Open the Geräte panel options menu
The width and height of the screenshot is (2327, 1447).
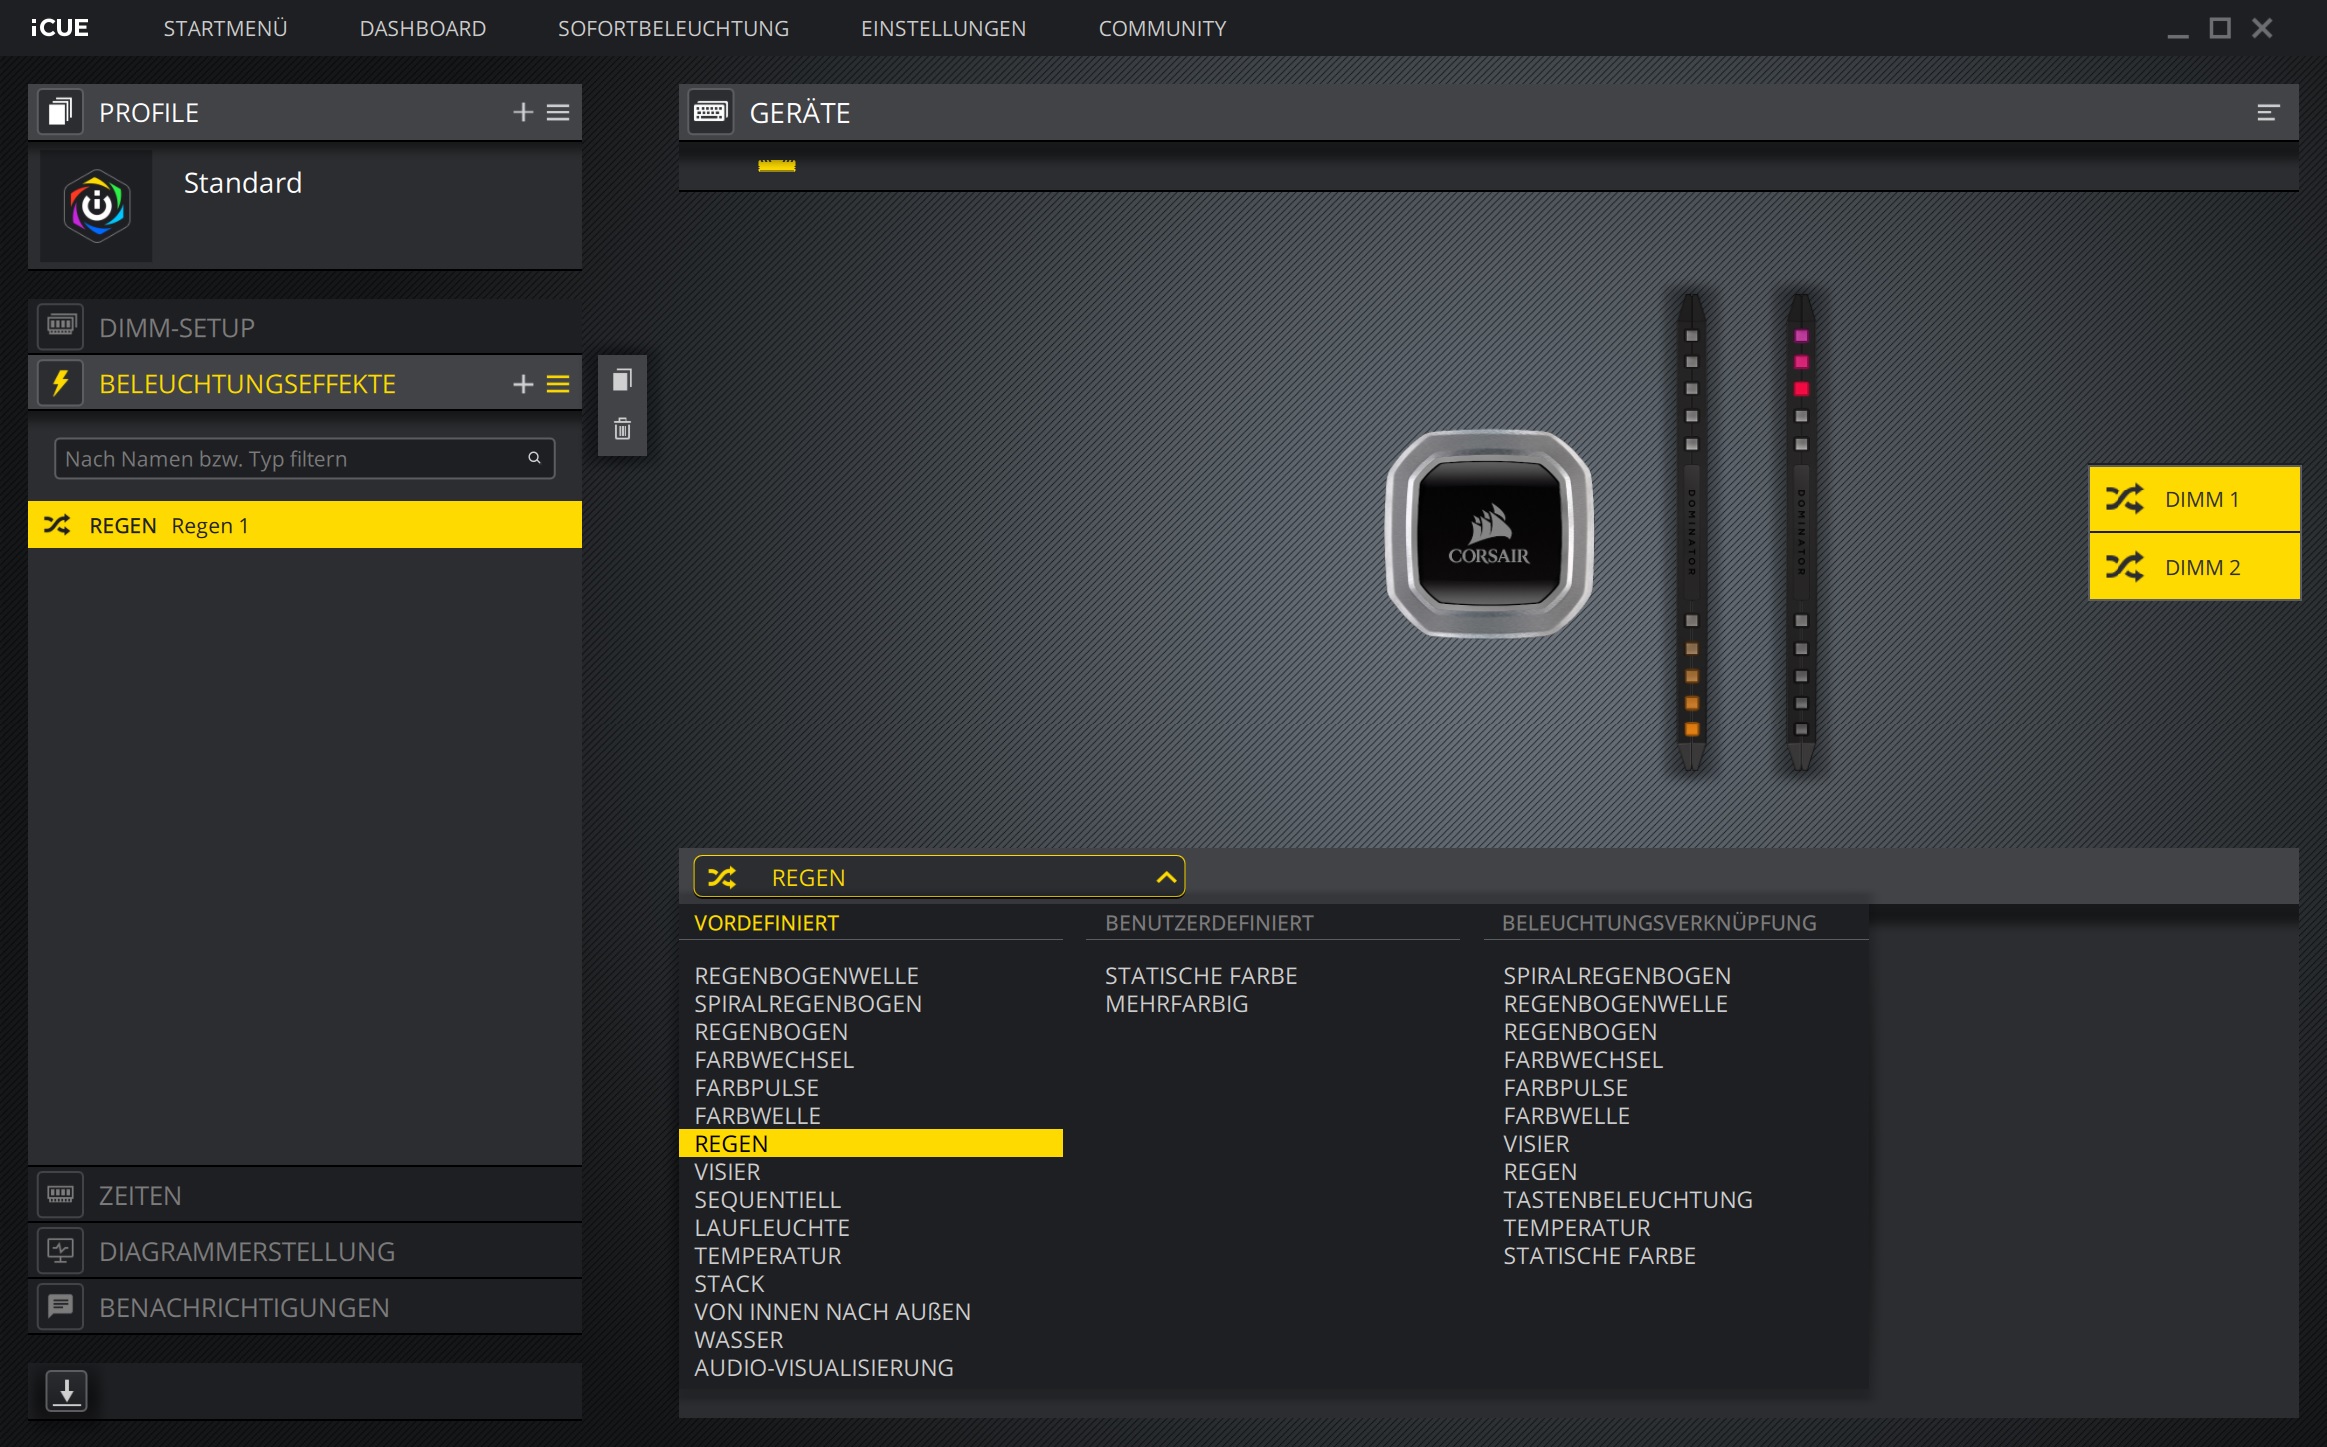[x=2268, y=113]
